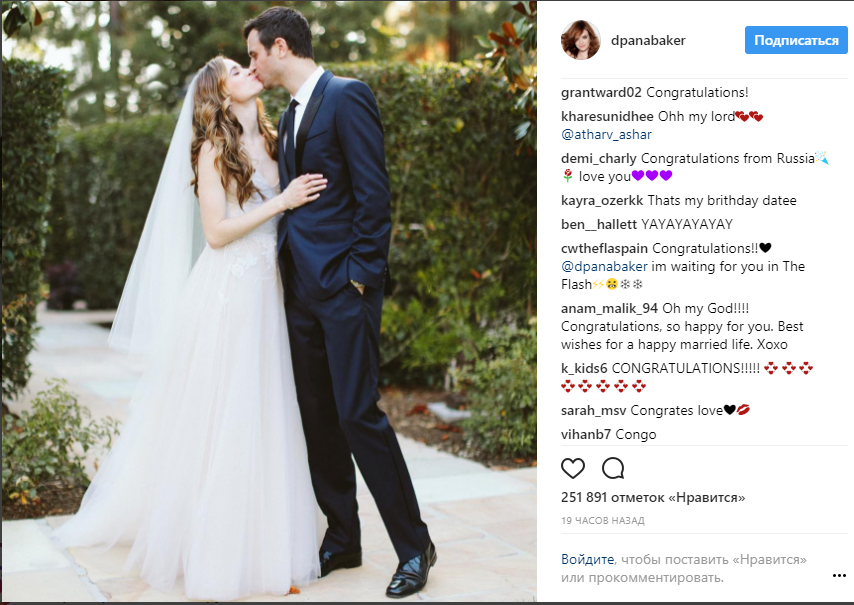Open cwtheflaspain's profile
Image resolution: width=854 pixels, height=605 pixels.
click(x=604, y=249)
